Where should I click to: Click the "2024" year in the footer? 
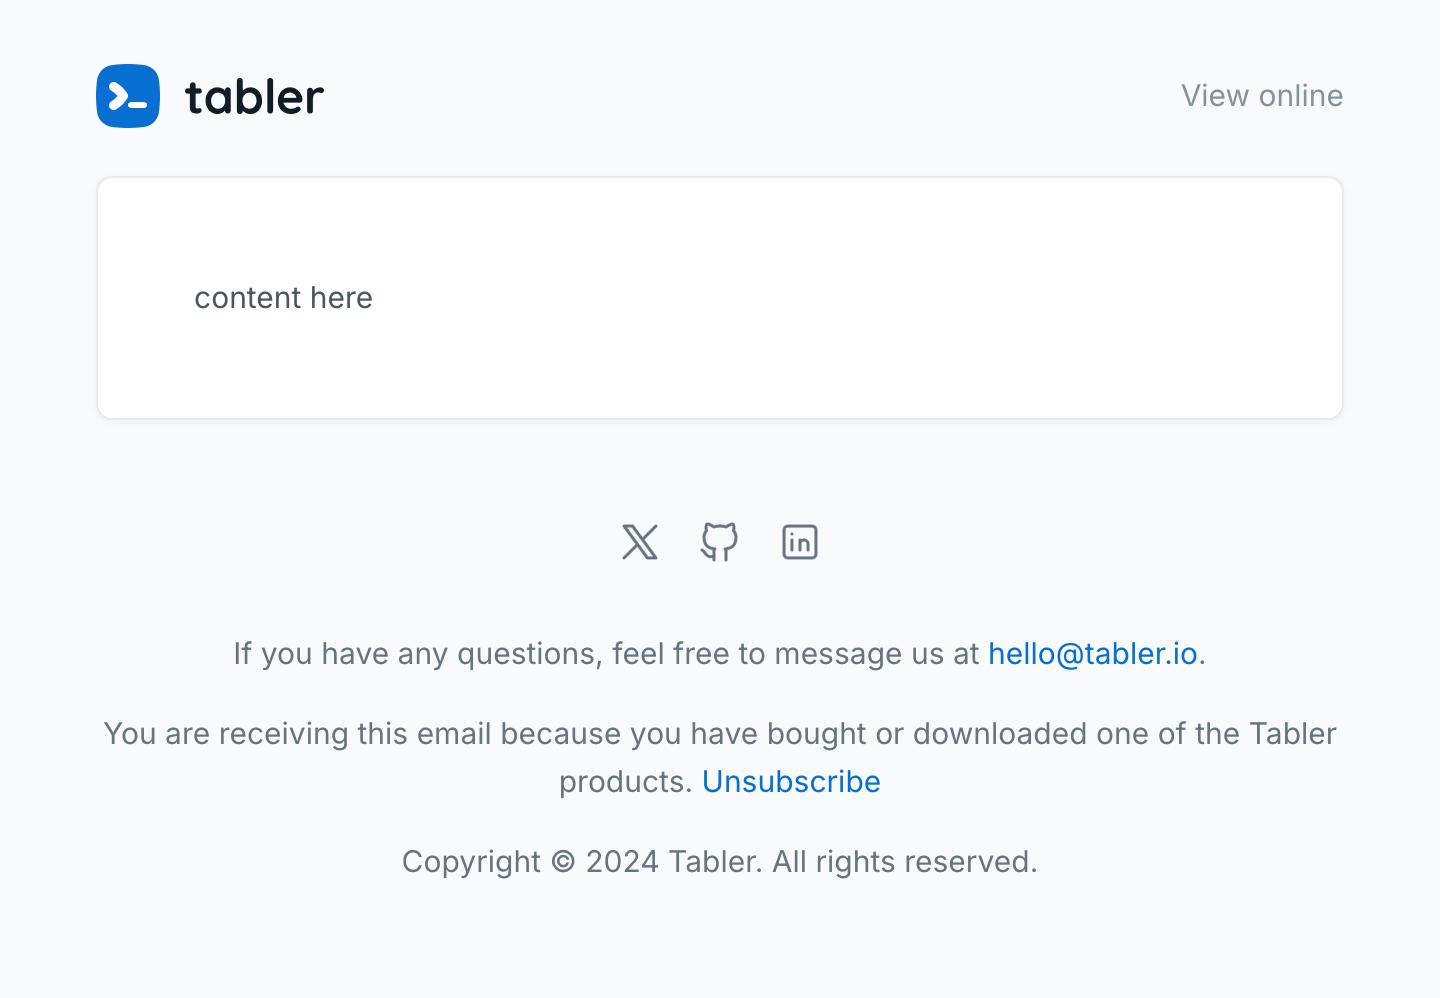coord(622,862)
